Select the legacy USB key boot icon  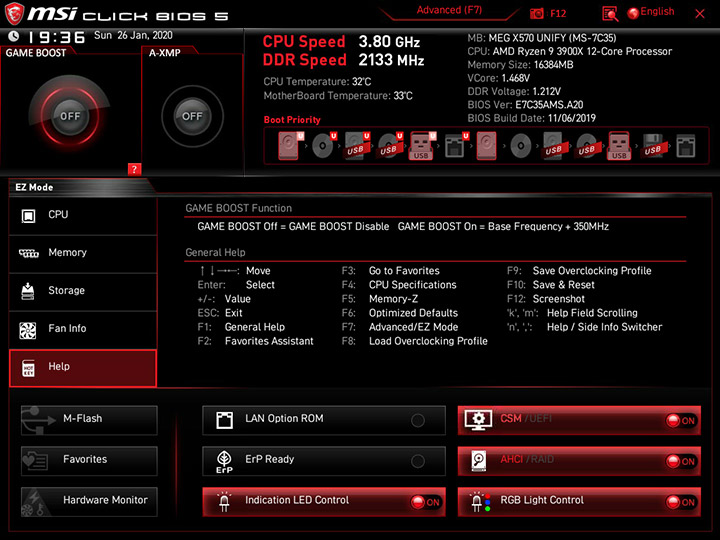619,146
